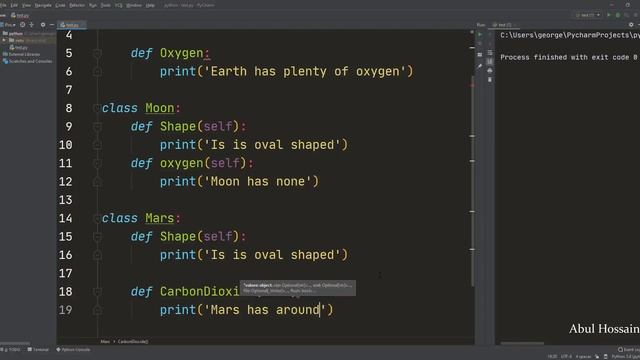Click the scroll-to-end icon in Run panel
The image size is (640, 360).
coord(490,62)
